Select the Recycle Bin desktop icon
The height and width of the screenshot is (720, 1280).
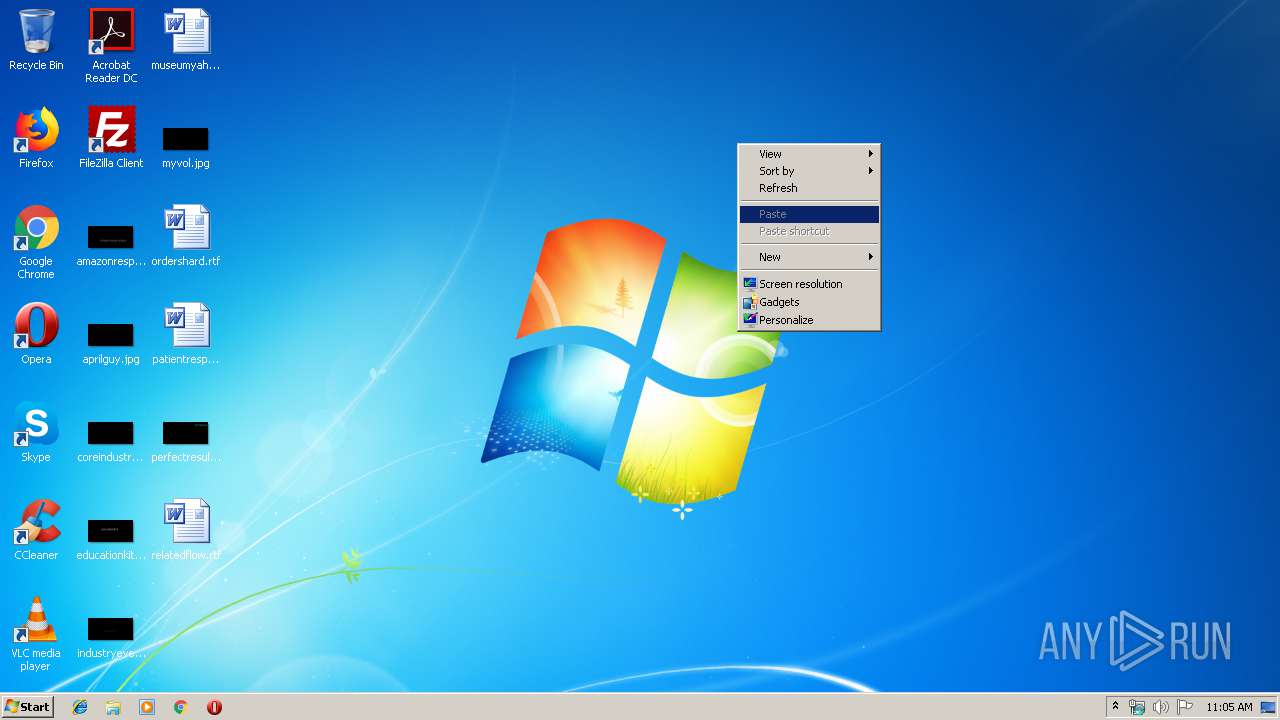(x=36, y=40)
